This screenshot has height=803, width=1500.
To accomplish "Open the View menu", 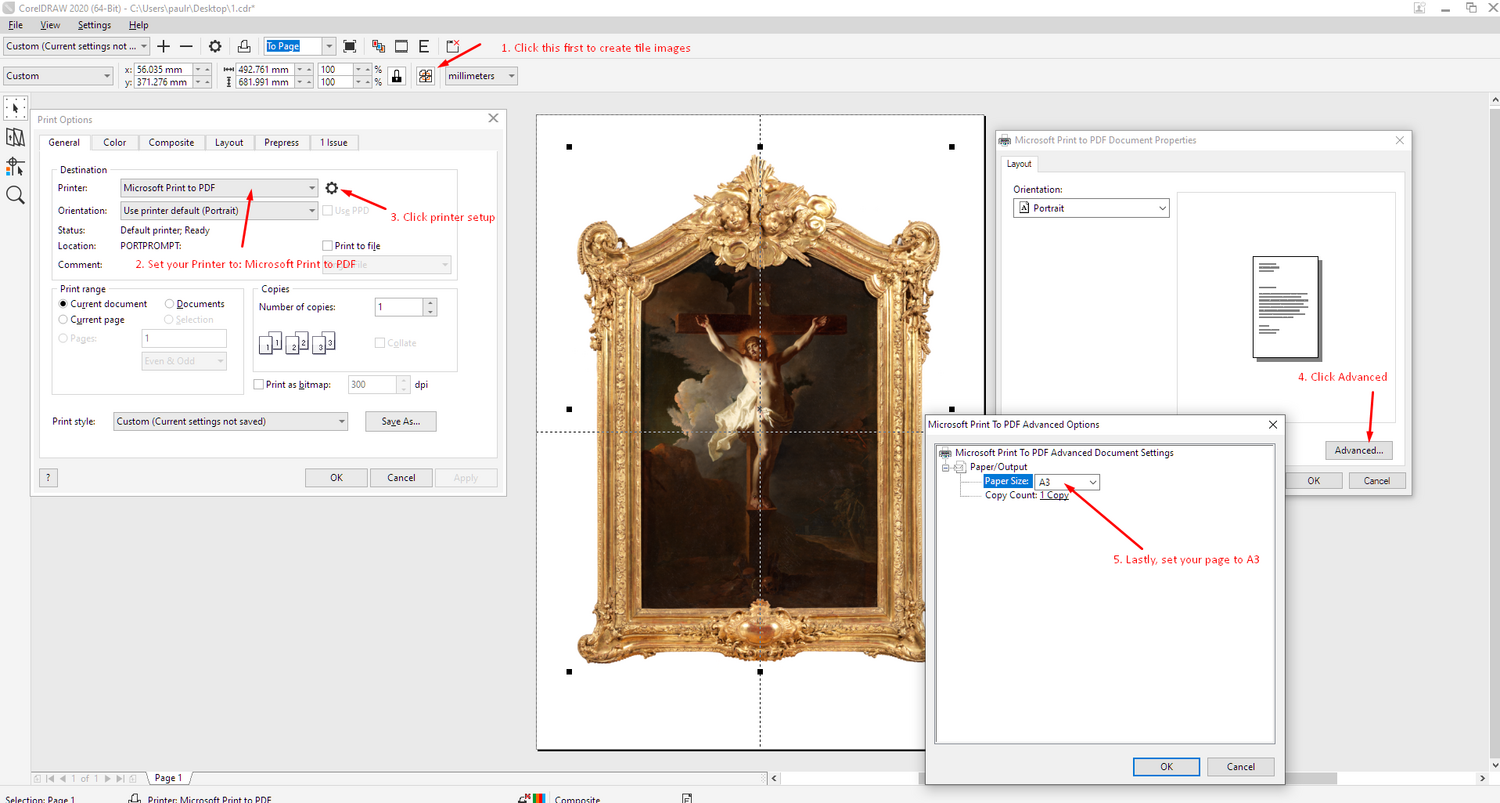I will click(x=50, y=25).
